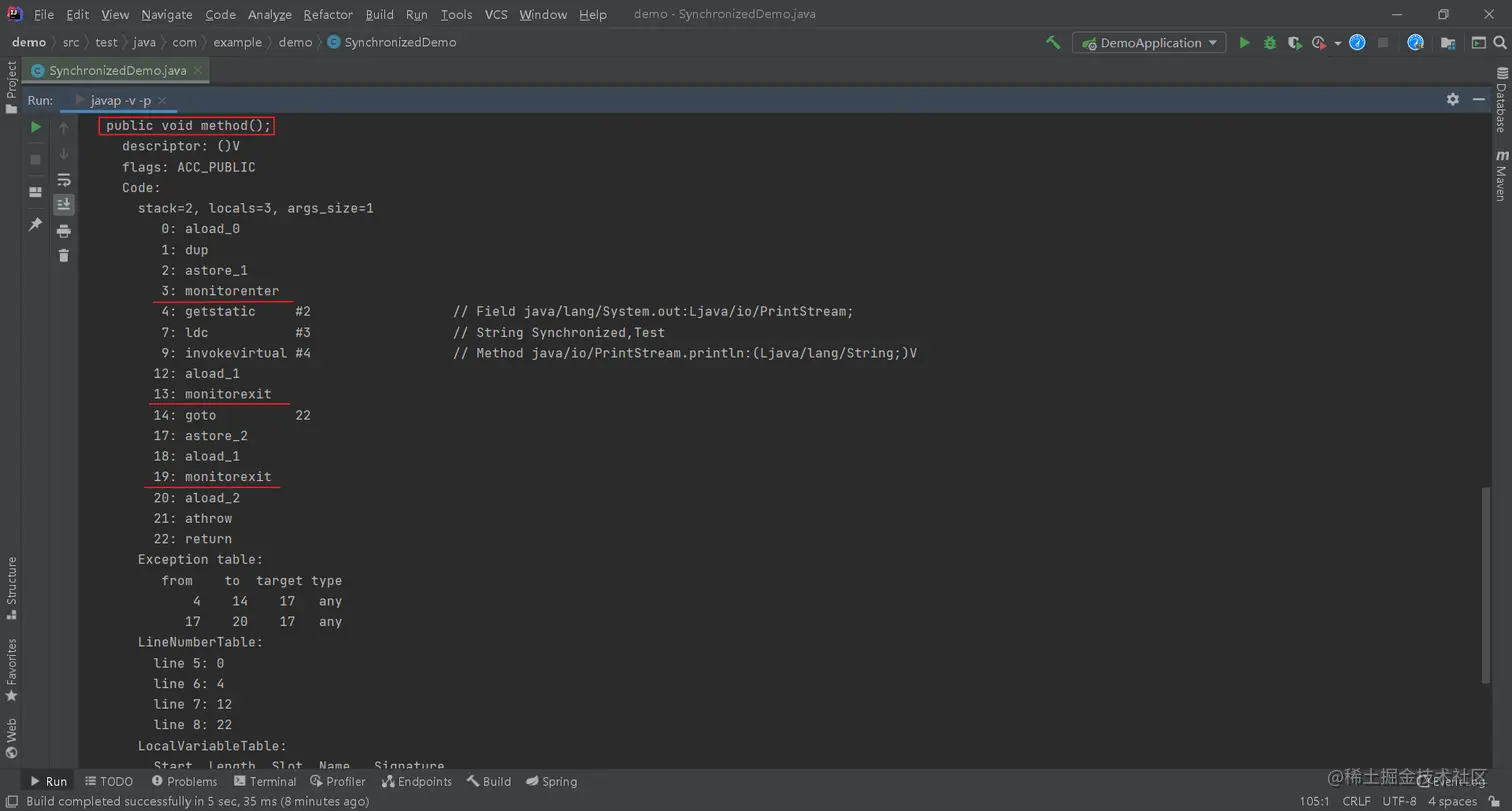1512x811 pixels.
Task: Close the SynchronizedDemo.java editor tab
Action: 197,70
